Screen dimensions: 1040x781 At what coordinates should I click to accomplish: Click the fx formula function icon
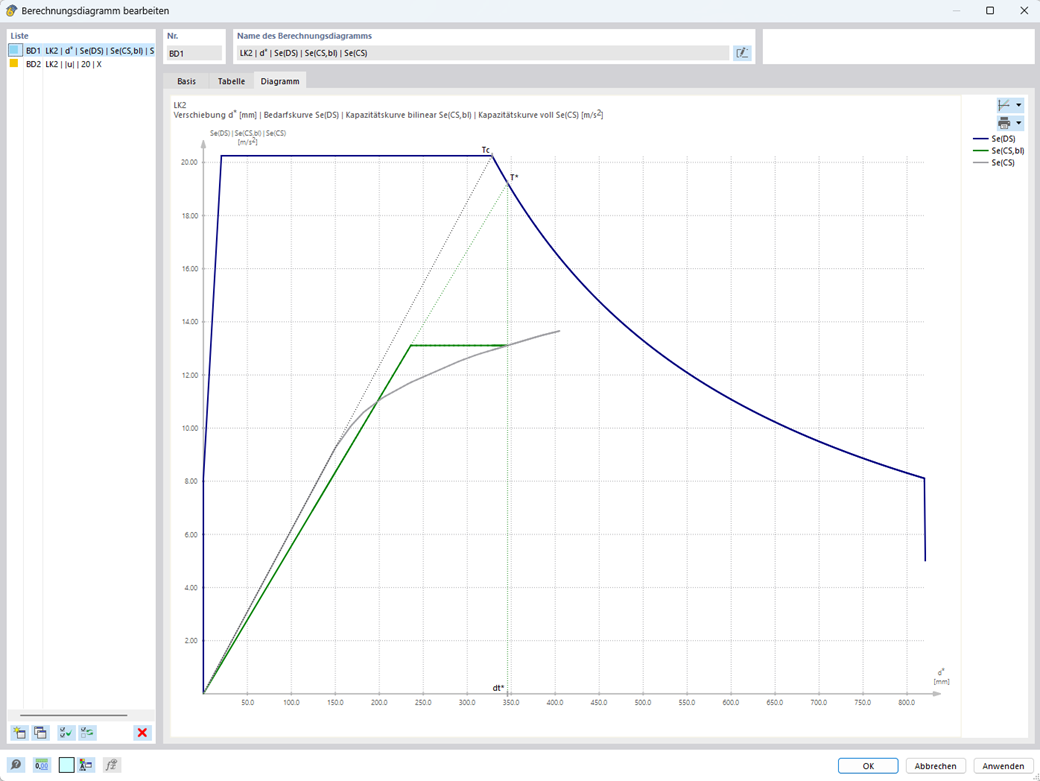tap(111, 765)
